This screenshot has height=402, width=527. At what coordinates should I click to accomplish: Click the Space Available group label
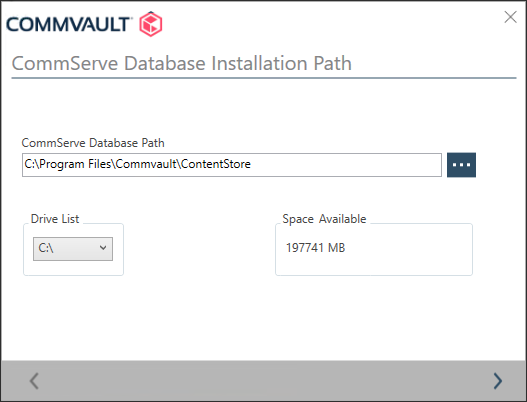tap(324, 219)
